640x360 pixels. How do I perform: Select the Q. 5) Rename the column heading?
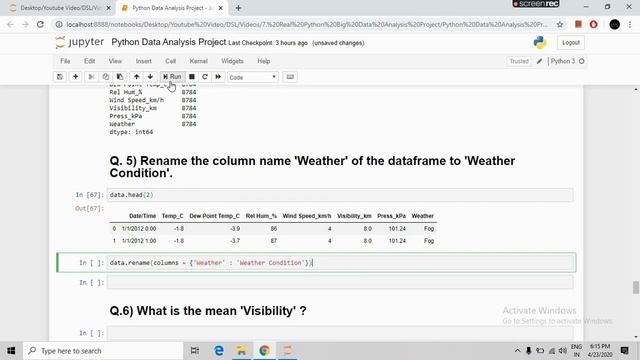[312, 167]
